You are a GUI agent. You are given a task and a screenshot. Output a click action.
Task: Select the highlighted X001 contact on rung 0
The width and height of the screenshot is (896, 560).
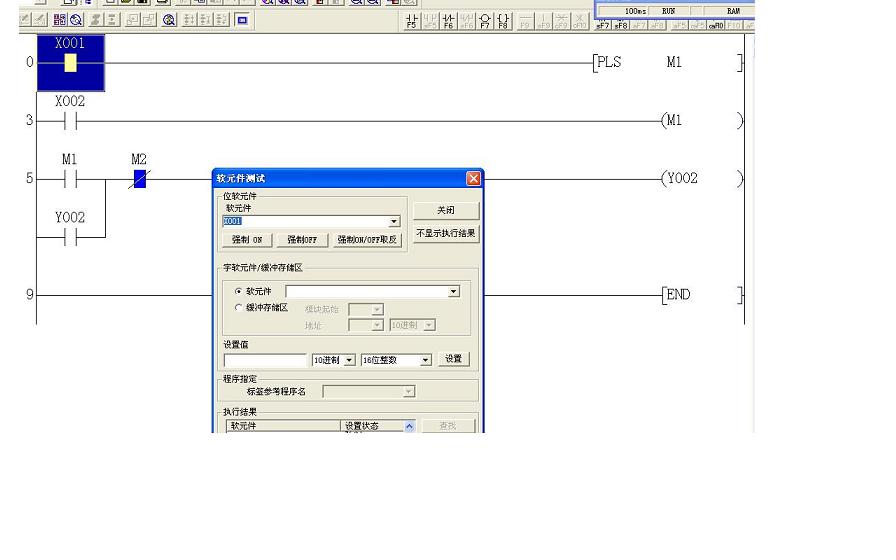click(70, 63)
